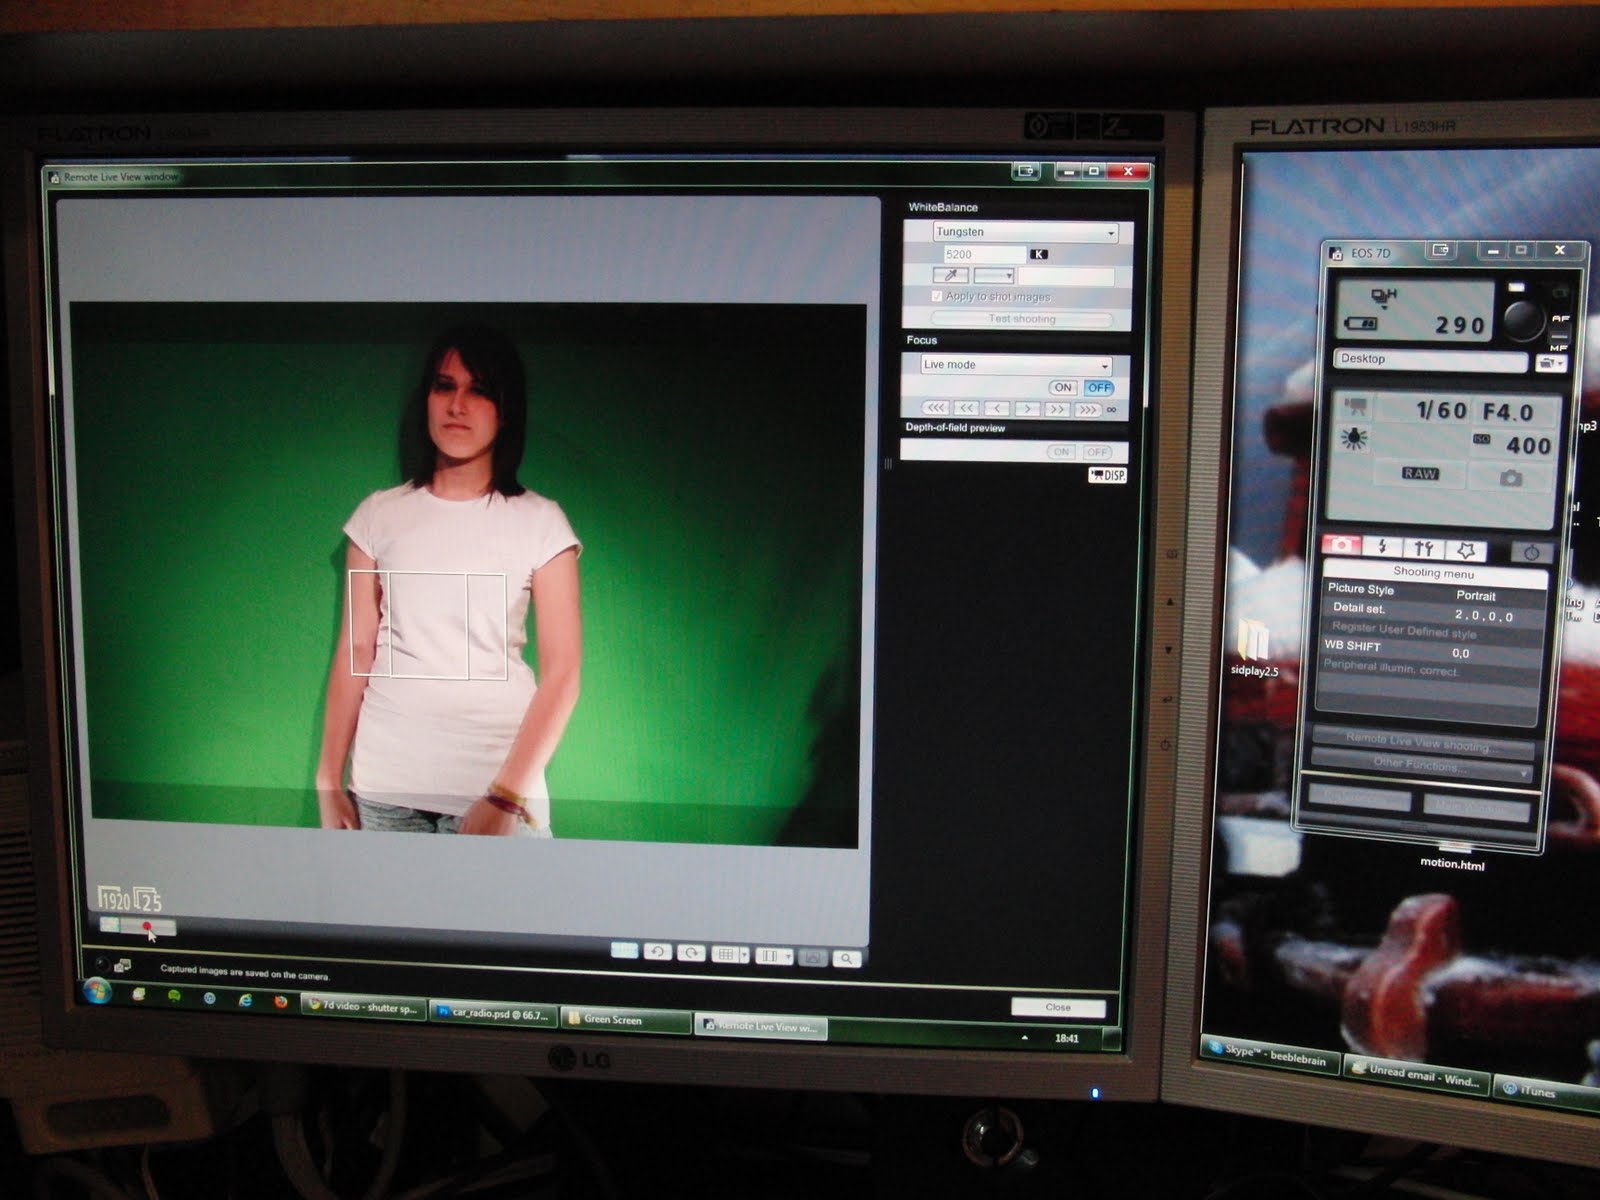Screen dimensions: 1600x1200
Task: Click the 5200 color temperature field
Action: (x=983, y=254)
